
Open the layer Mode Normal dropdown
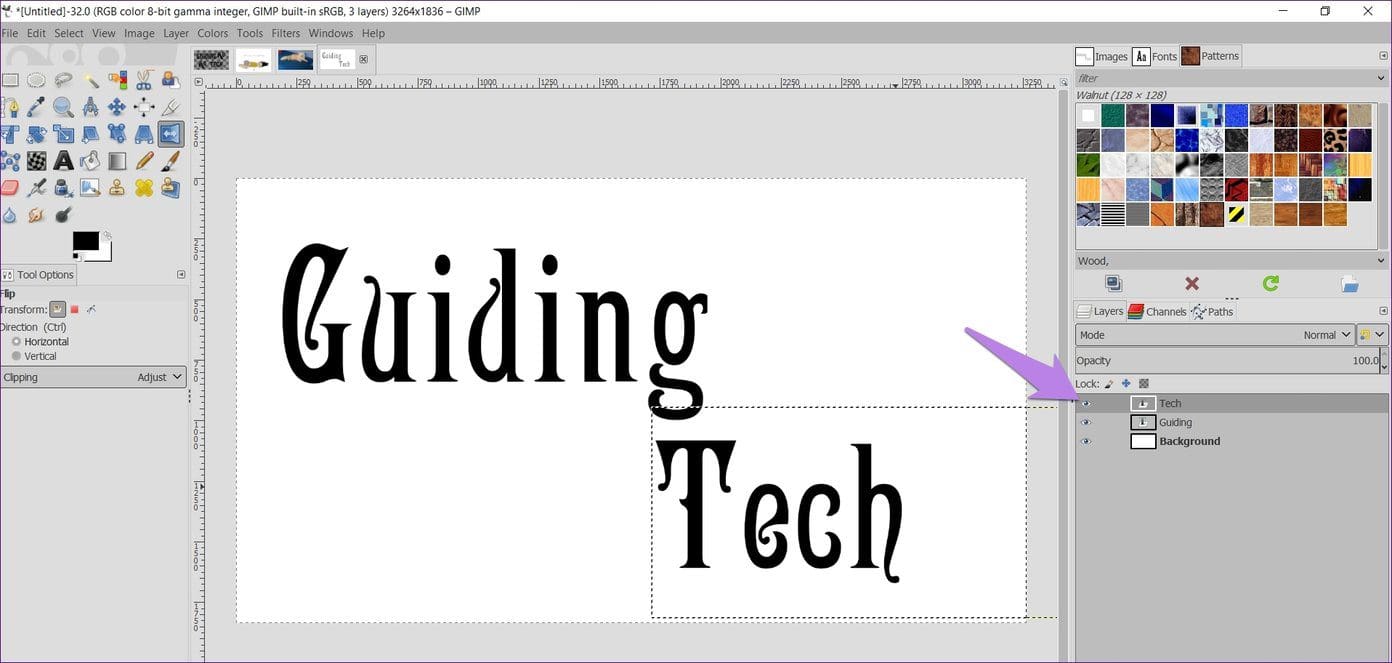pos(1215,335)
